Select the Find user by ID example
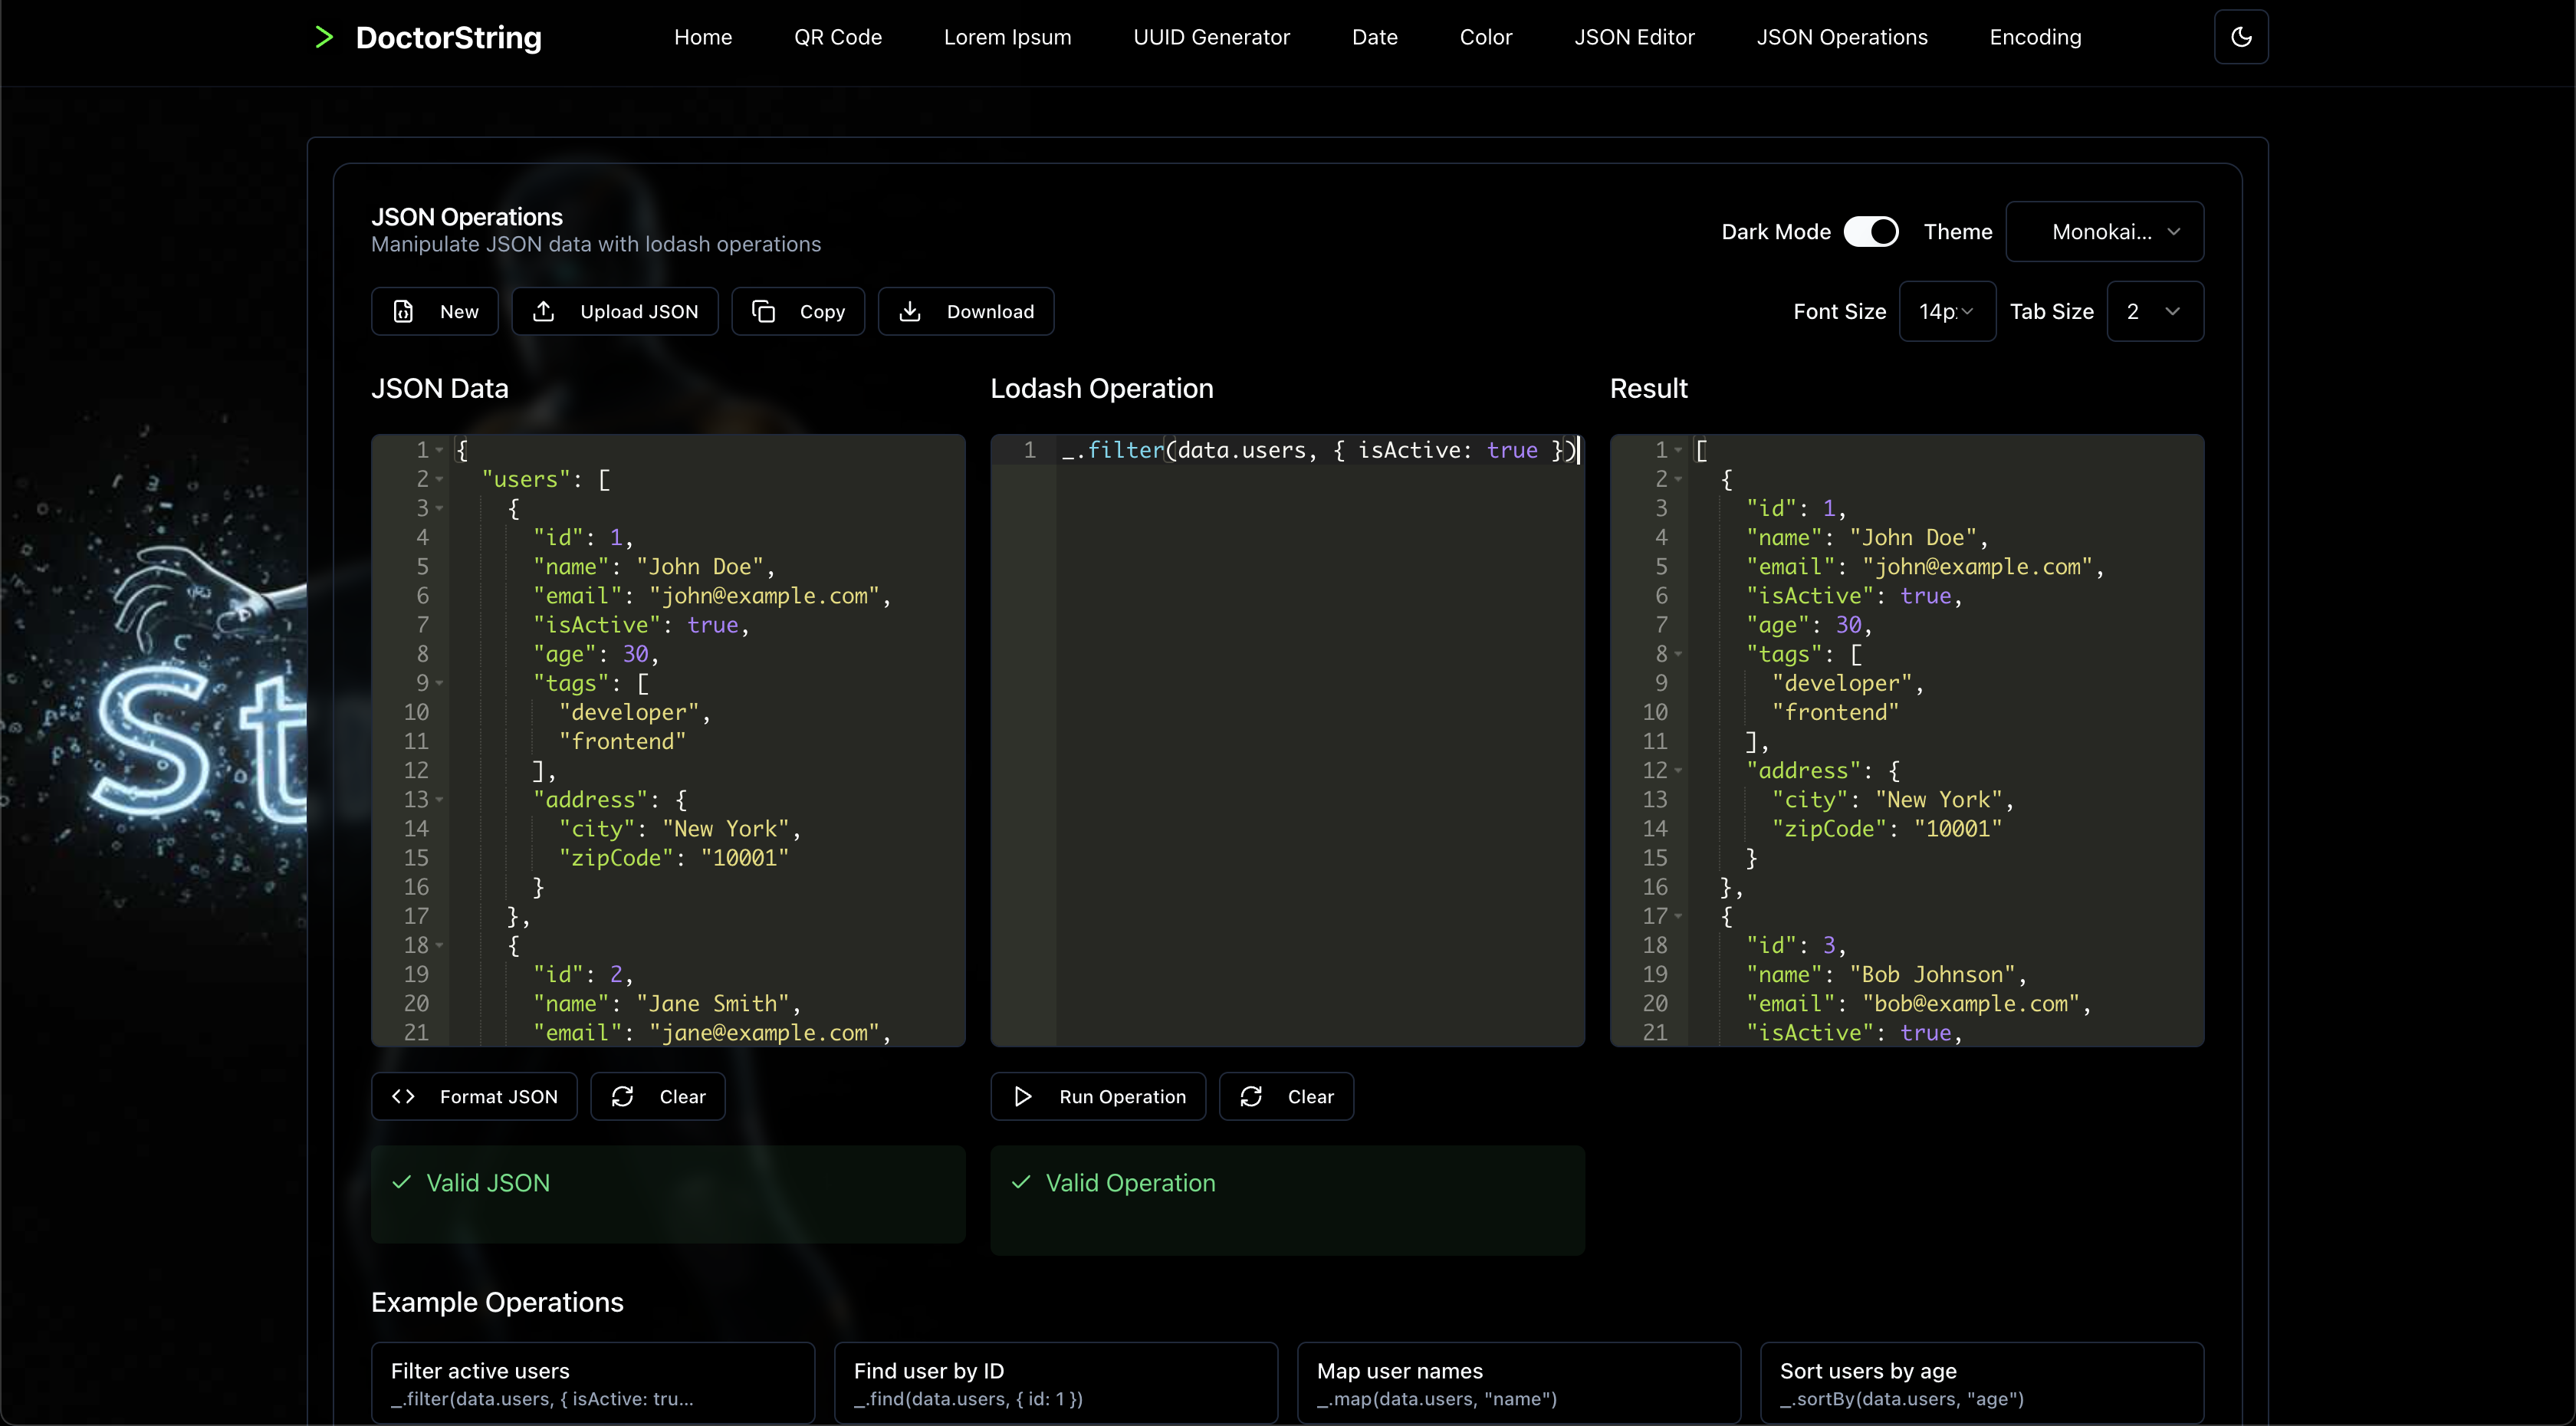2576x1426 pixels. (1056, 1383)
